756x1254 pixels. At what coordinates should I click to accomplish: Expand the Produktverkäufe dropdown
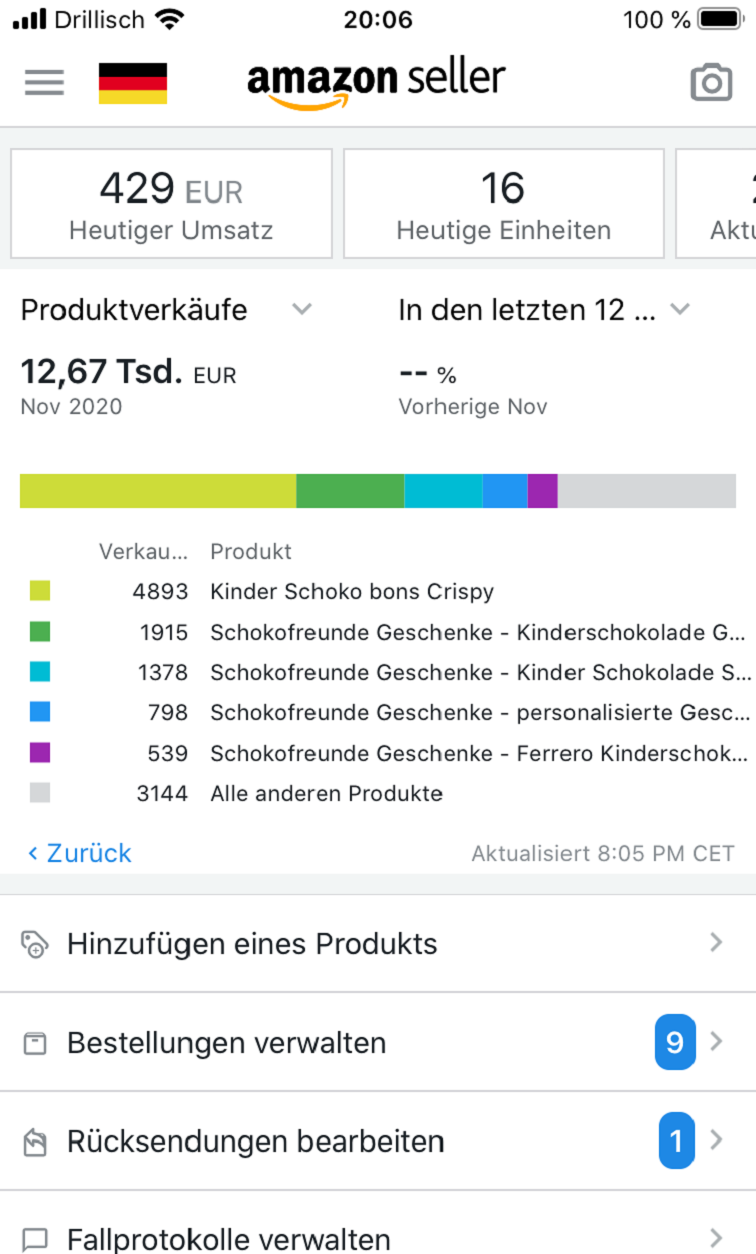pos(301,310)
